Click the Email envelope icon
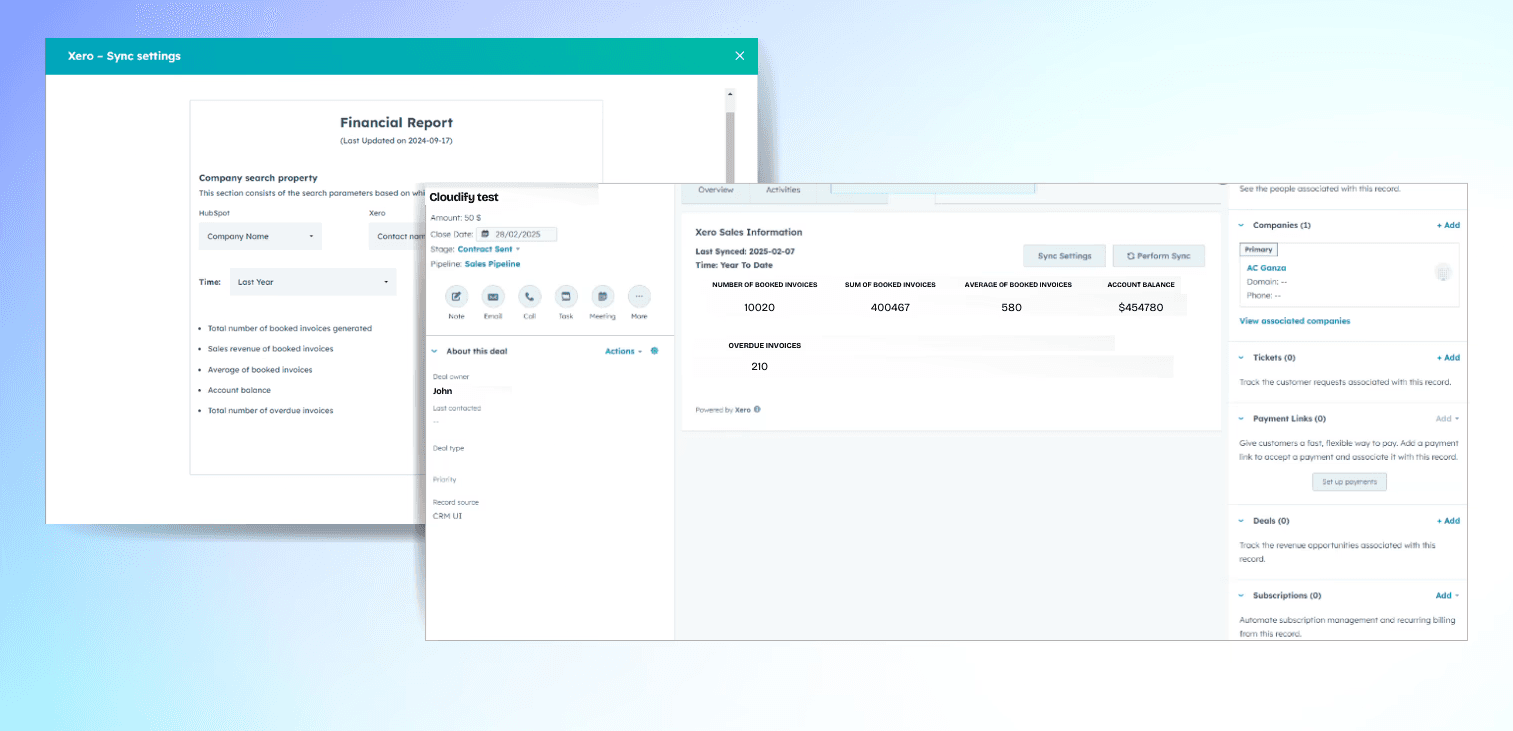 click(493, 296)
